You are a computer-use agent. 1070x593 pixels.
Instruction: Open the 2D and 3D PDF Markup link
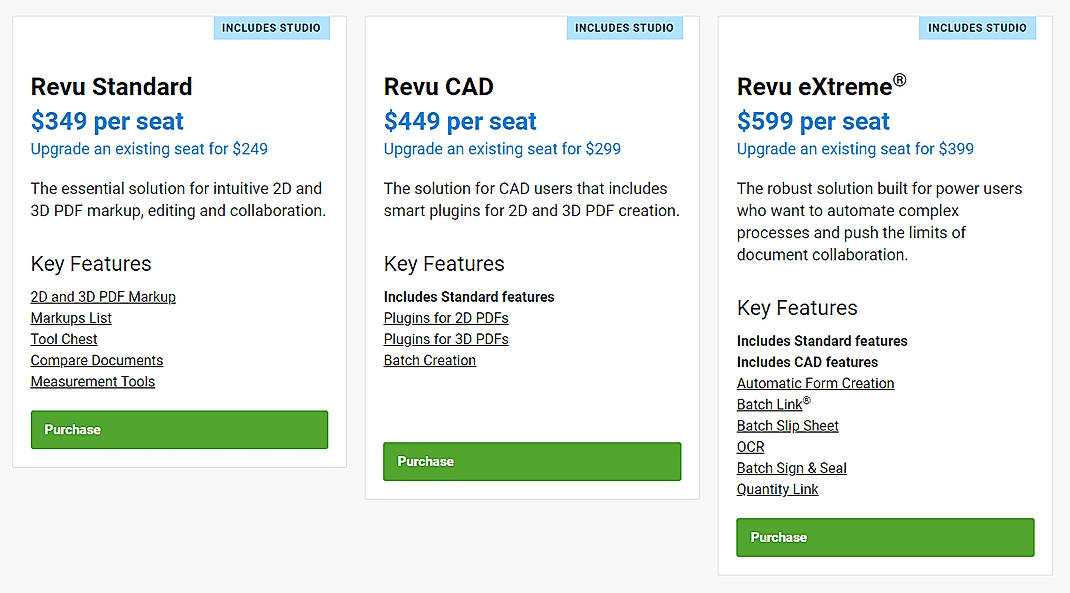pos(103,296)
